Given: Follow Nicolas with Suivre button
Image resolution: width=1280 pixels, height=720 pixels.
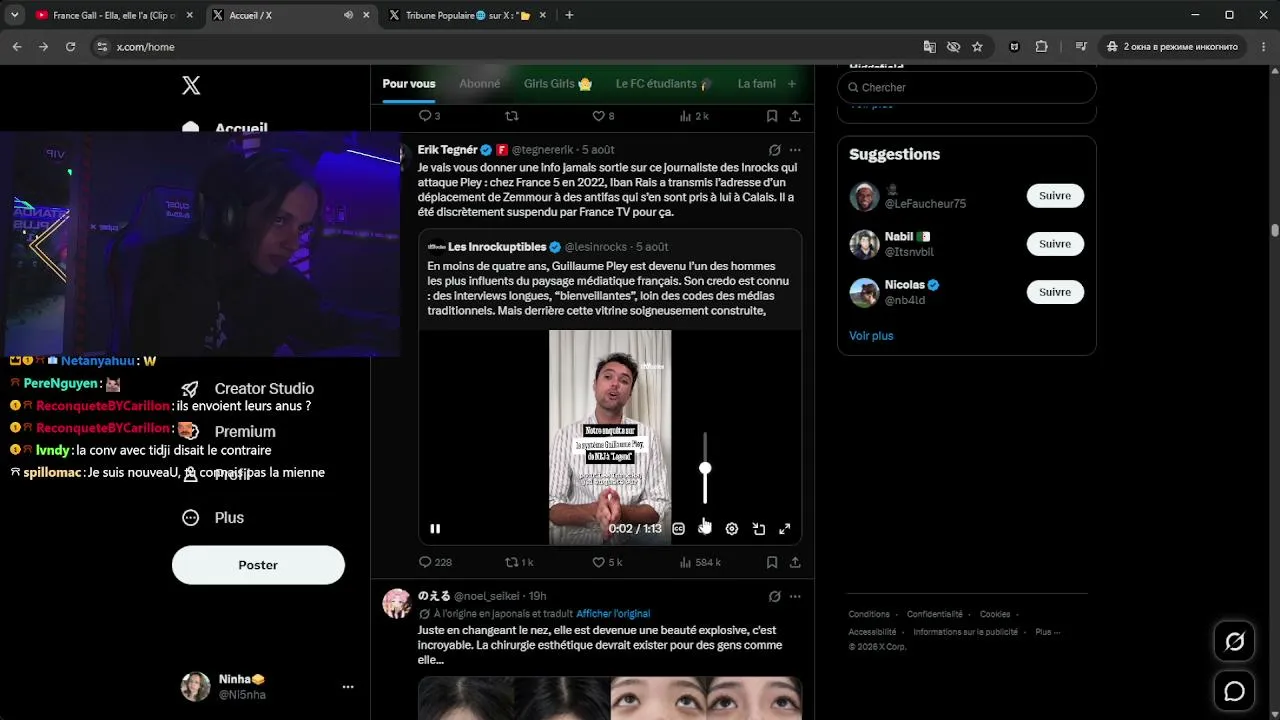Looking at the screenshot, I should 1055,292.
